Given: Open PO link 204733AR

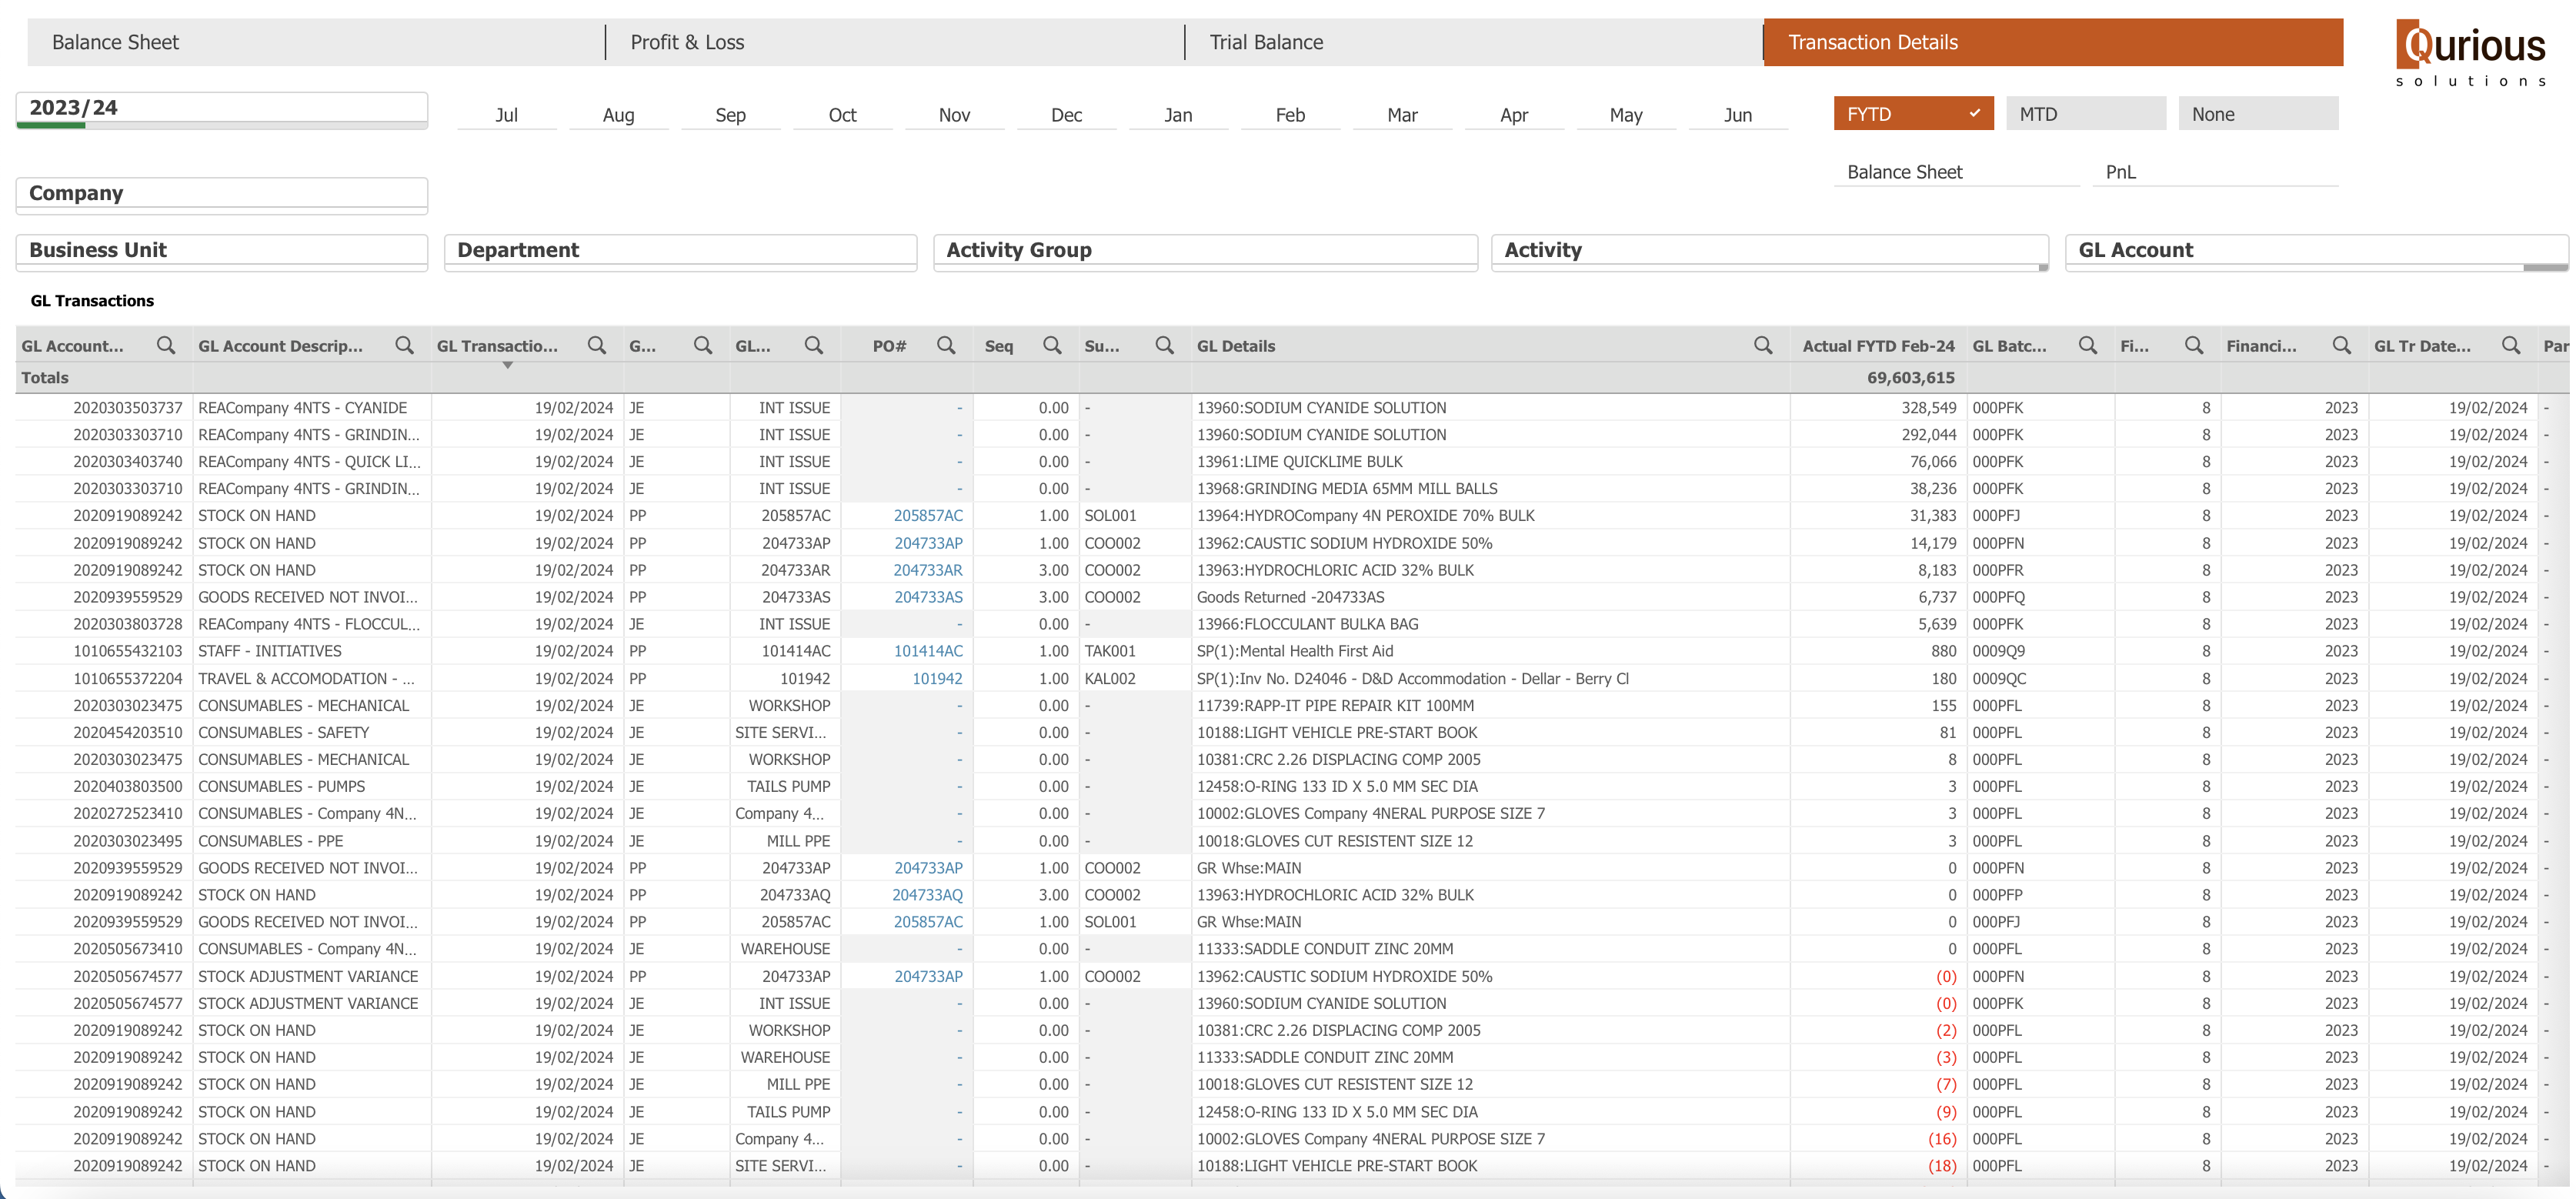Looking at the screenshot, I should (x=928, y=570).
